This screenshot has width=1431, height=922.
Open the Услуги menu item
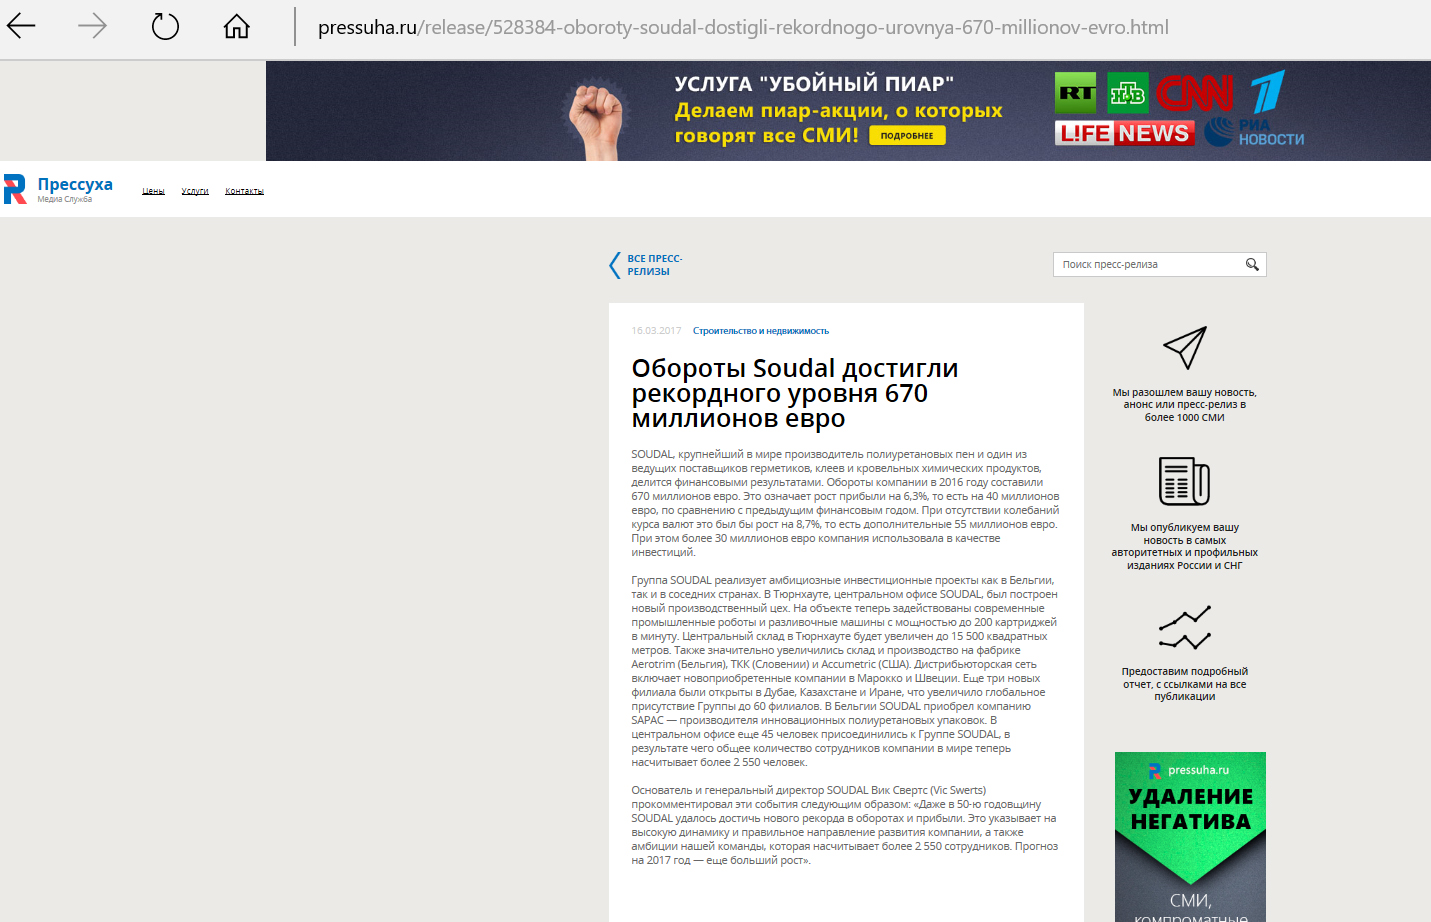click(x=195, y=191)
